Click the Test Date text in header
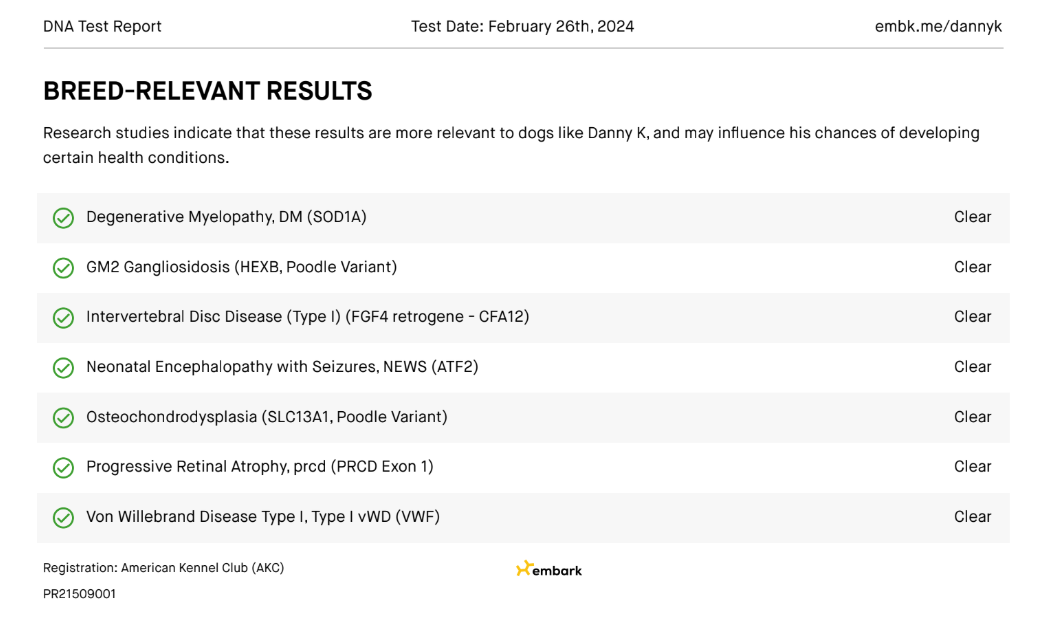Viewport: 1041px width, 630px height. tap(522, 26)
